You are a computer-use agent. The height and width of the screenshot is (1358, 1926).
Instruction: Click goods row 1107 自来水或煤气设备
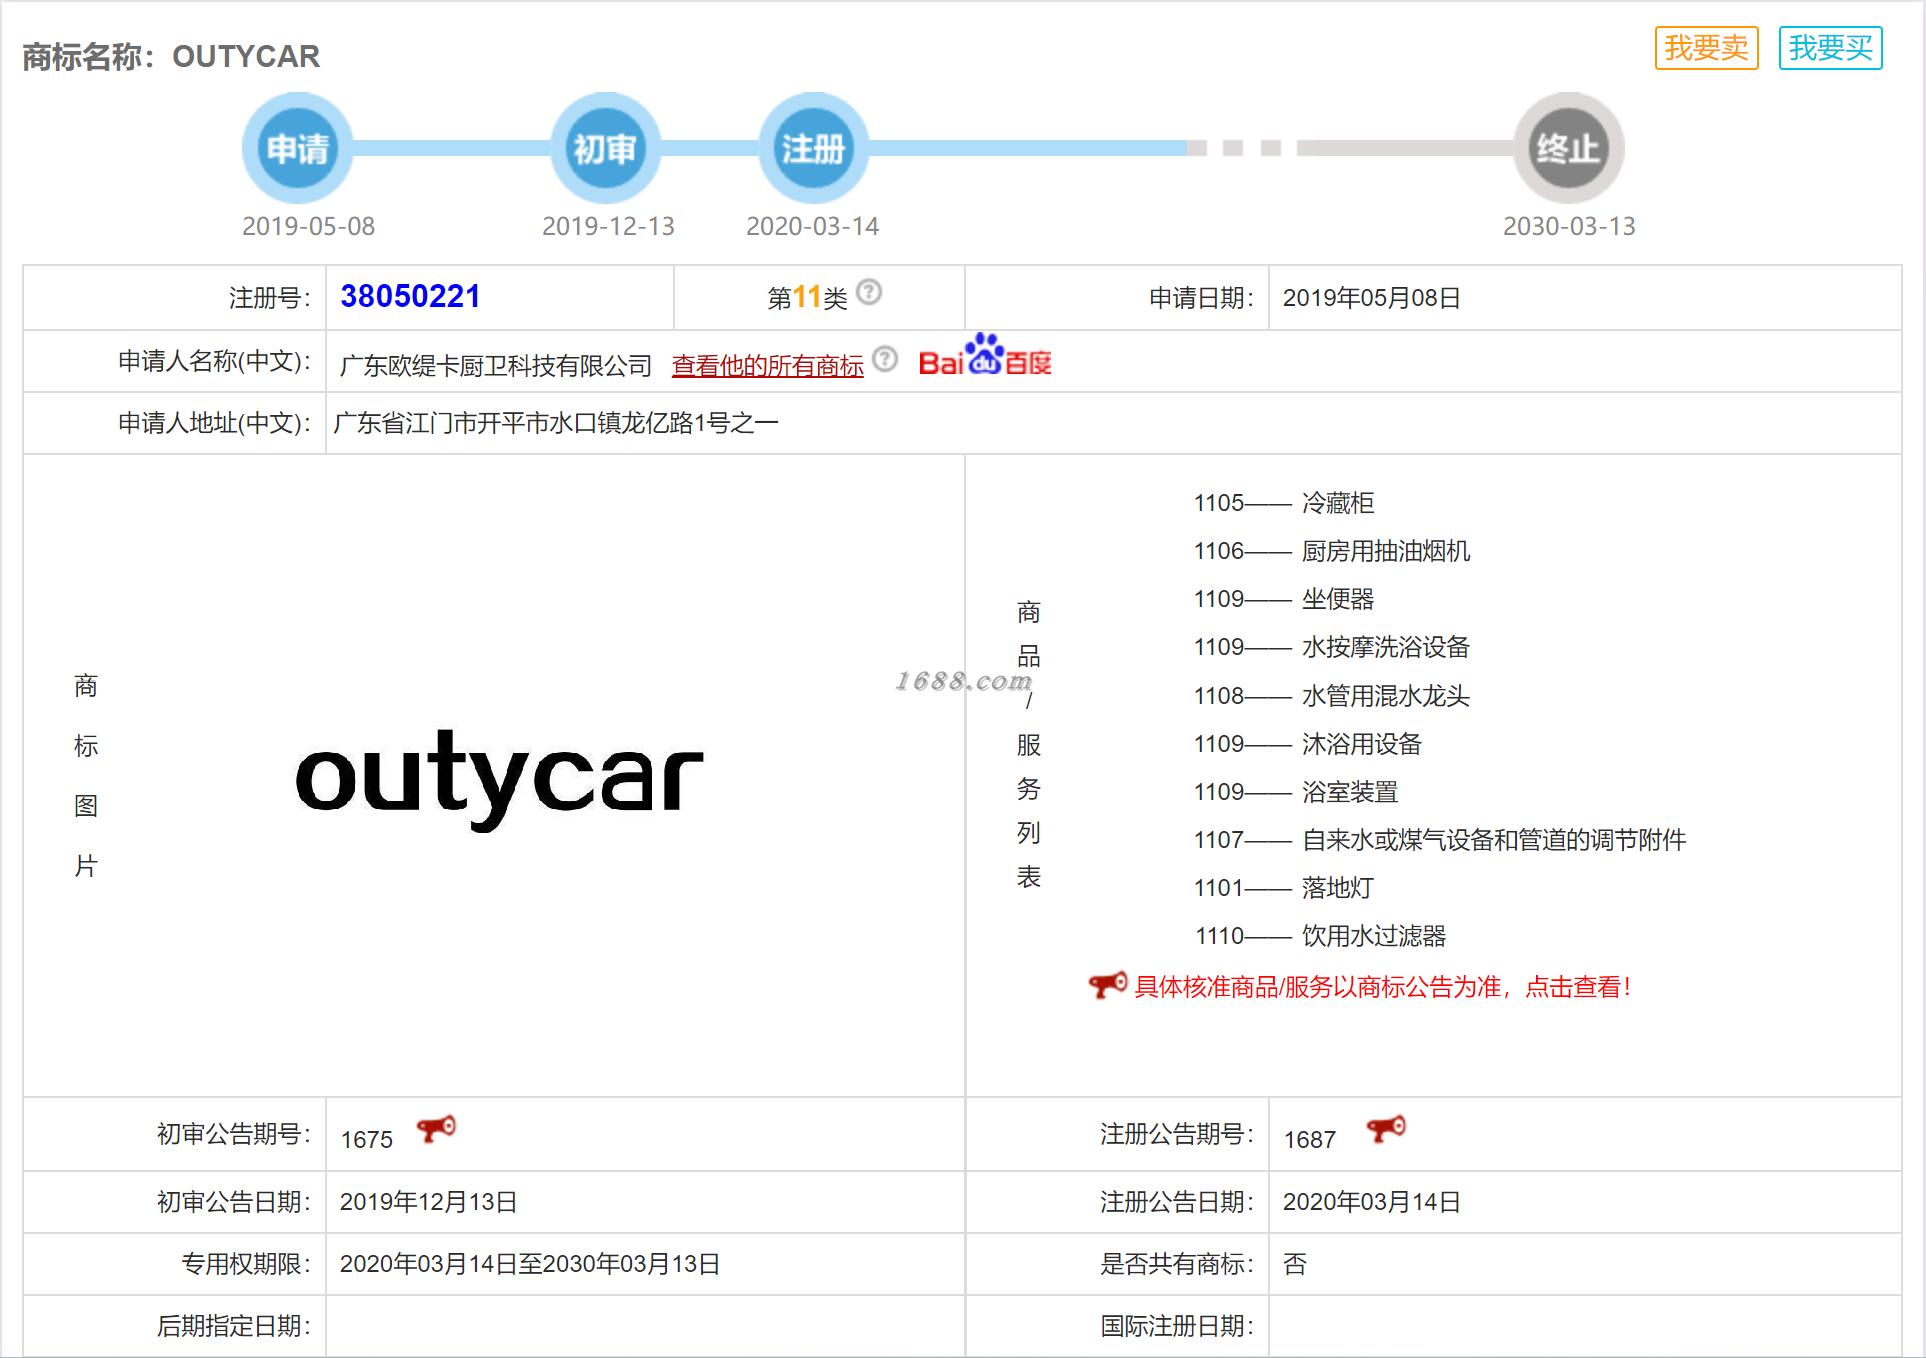[x=1440, y=840]
